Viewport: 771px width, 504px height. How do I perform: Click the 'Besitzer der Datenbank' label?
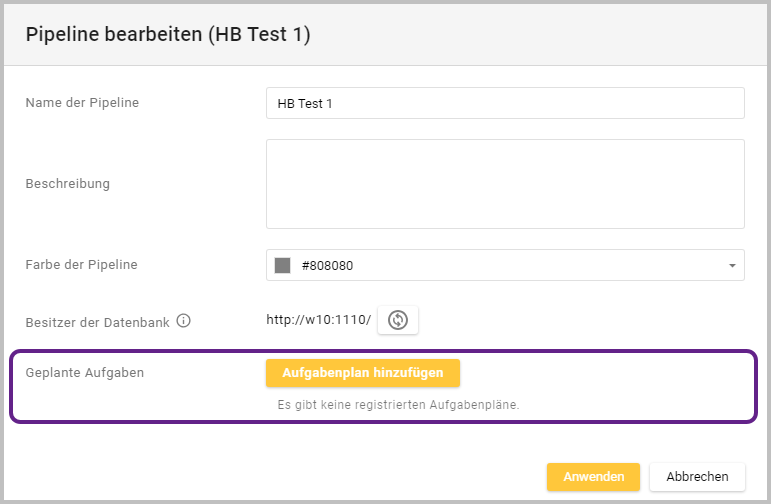(x=97, y=322)
